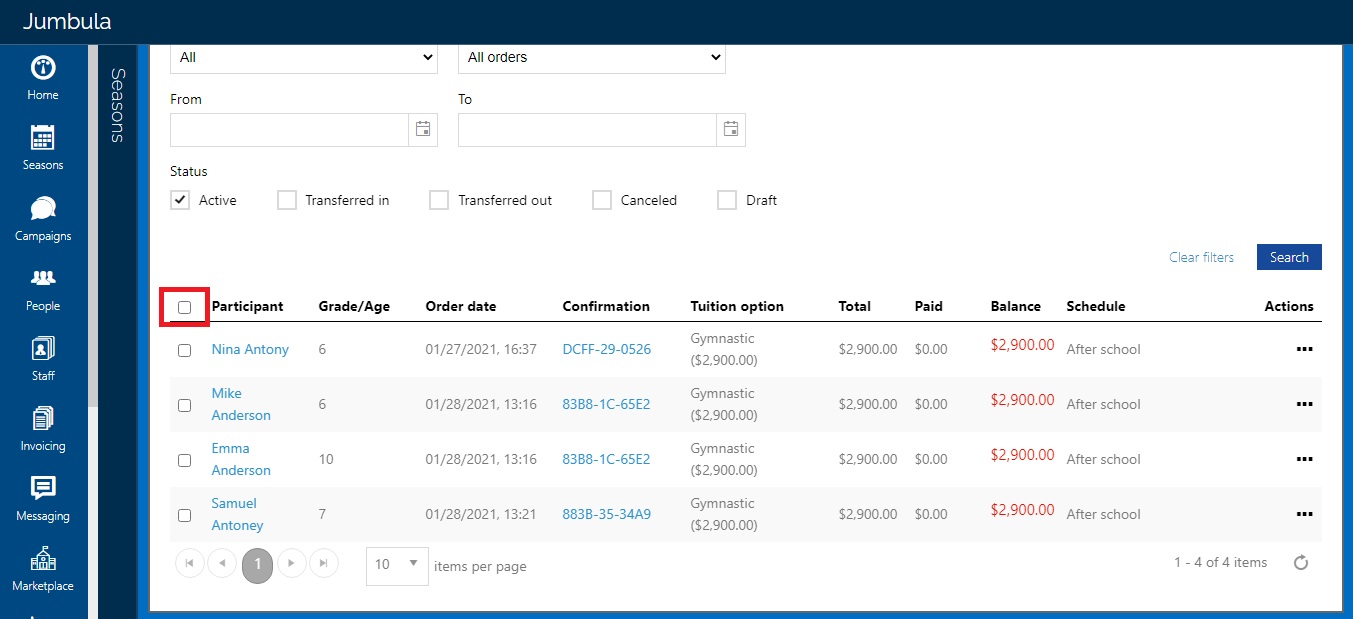Select all participants with header checkbox
The height and width of the screenshot is (619, 1353).
(184, 307)
